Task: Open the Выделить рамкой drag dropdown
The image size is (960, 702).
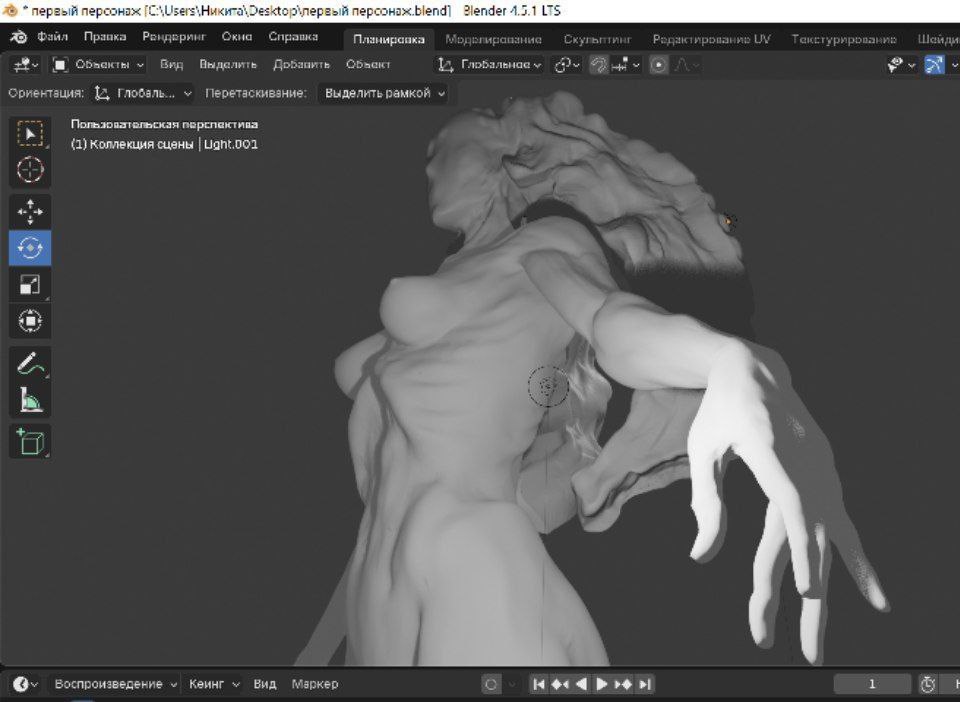Action: [384, 93]
